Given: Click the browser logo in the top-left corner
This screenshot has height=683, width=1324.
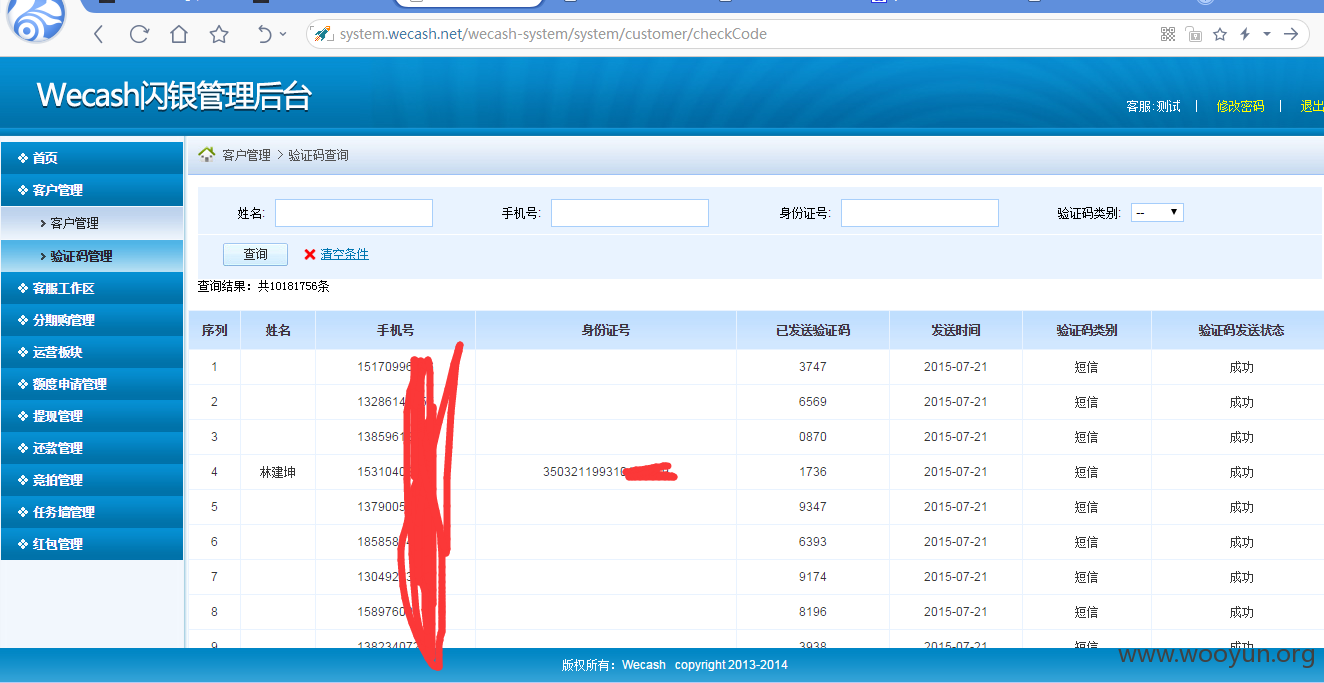Looking at the screenshot, I should (37, 18).
